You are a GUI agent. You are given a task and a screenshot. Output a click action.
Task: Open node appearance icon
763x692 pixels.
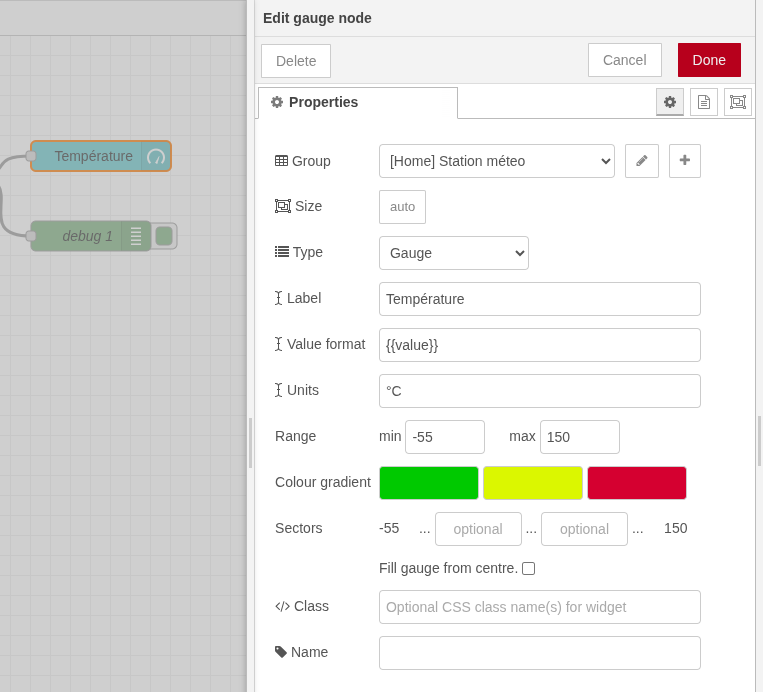click(x=738, y=102)
